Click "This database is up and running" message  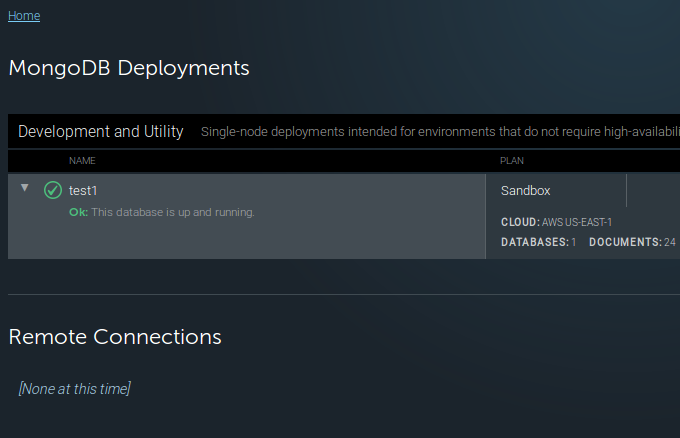(173, 212)
